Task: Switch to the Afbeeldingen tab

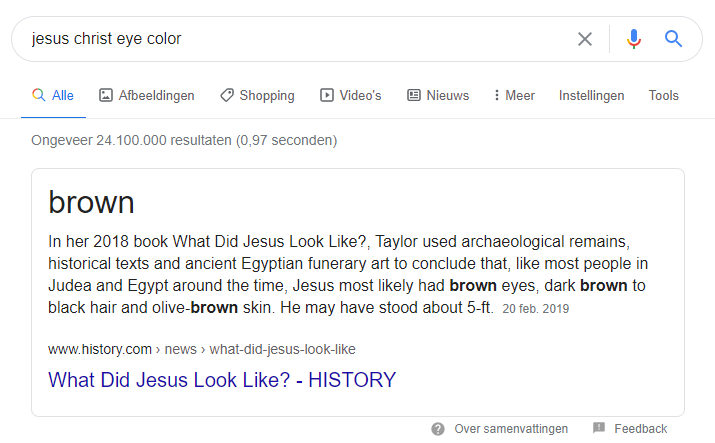Action: pyautogui.click(x=156, y=96)
